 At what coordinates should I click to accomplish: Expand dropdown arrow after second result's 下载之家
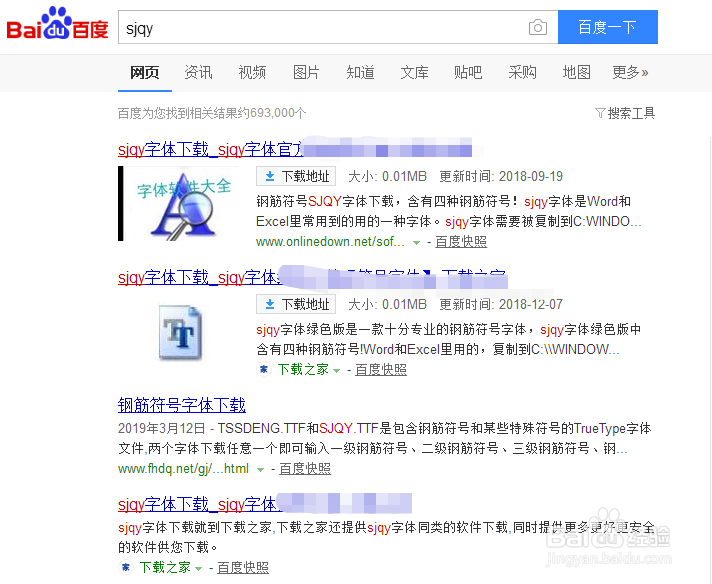(336, 371)
